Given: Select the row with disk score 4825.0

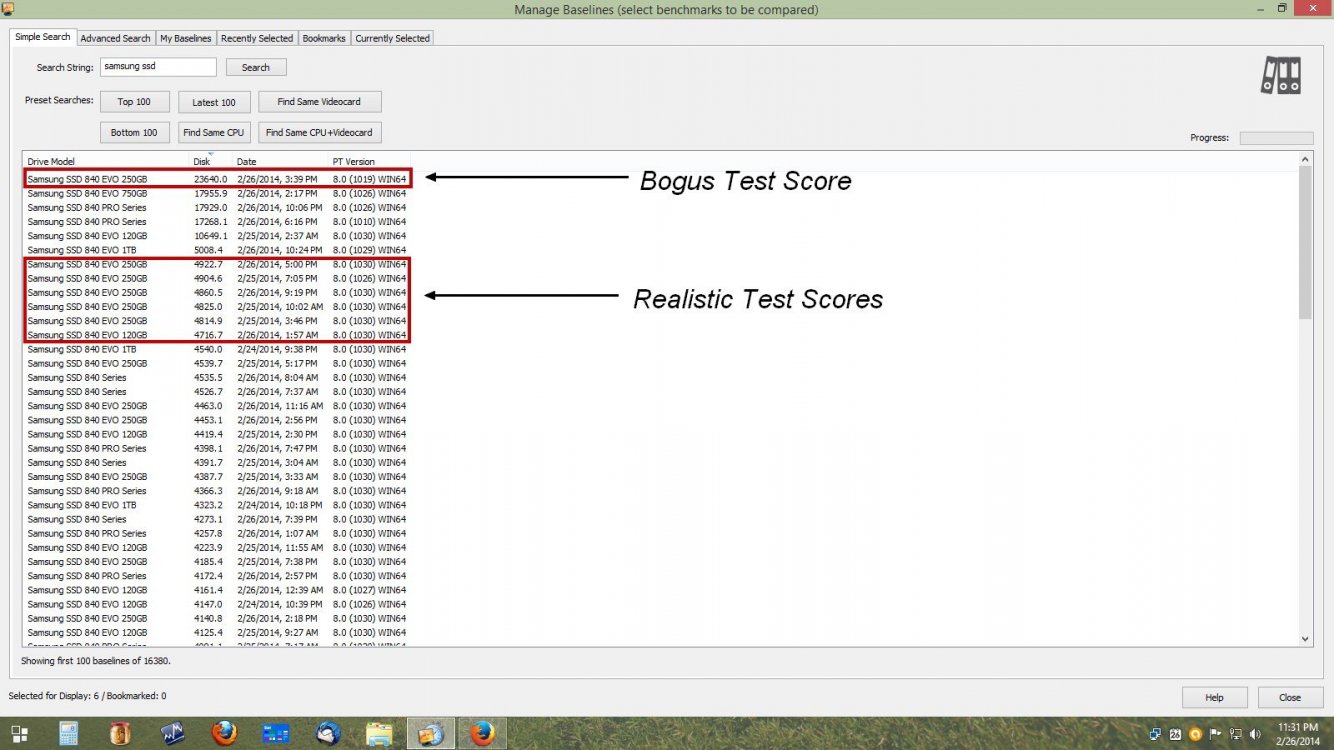Looking at the screenshot, I should (x=217, y=306).
